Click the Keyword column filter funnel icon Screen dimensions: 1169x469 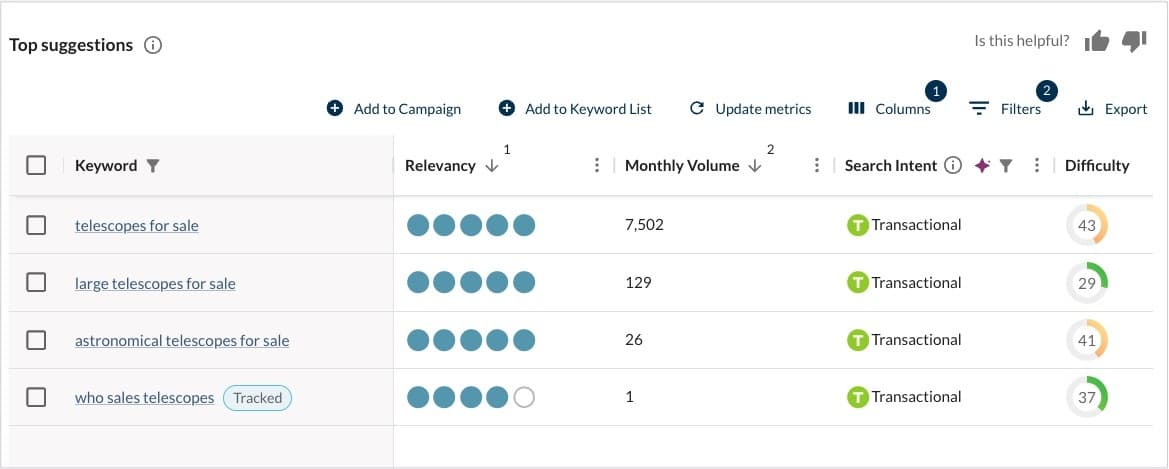153,166
